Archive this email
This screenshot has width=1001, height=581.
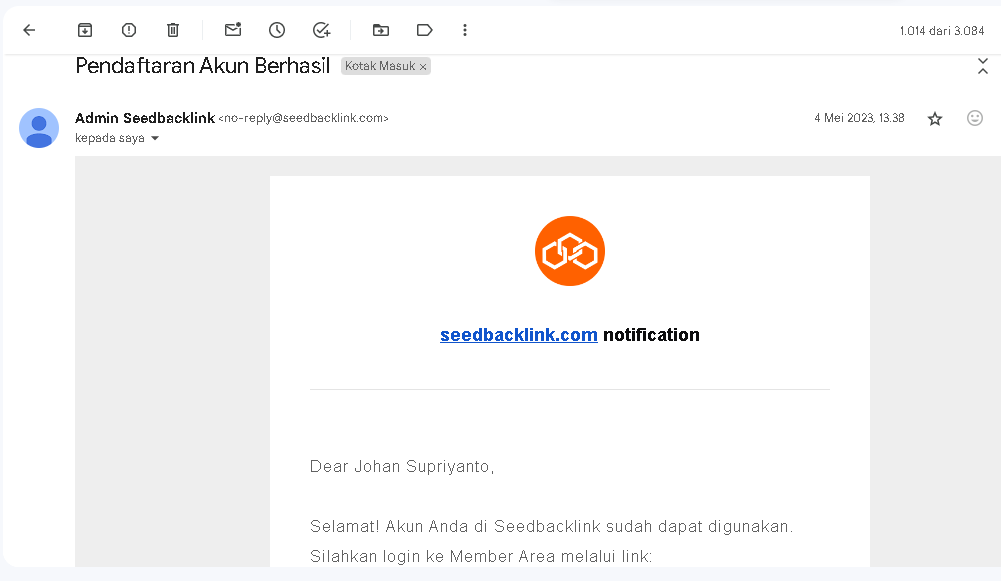[x=85, y=30]
